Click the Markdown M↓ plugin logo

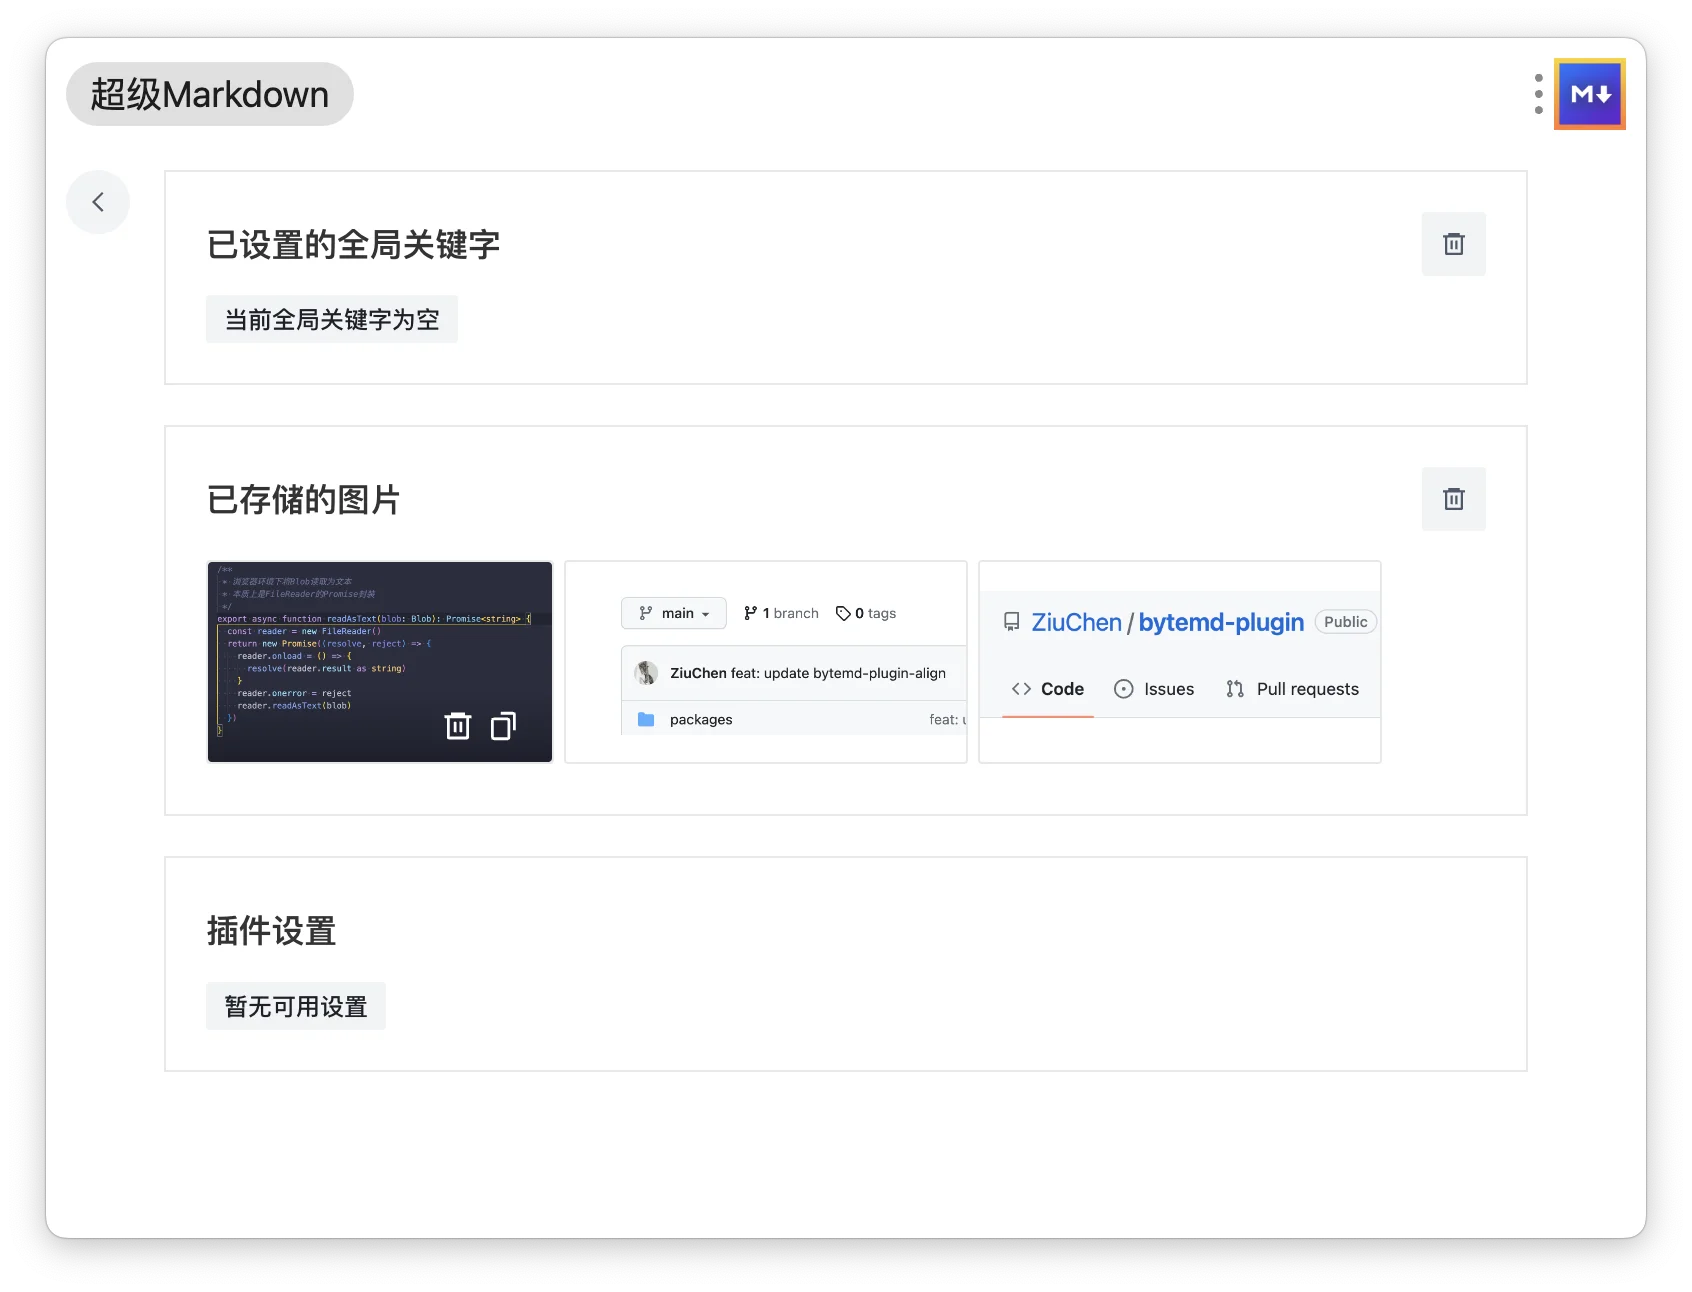pyautogui.click(x=1589, y=94)
